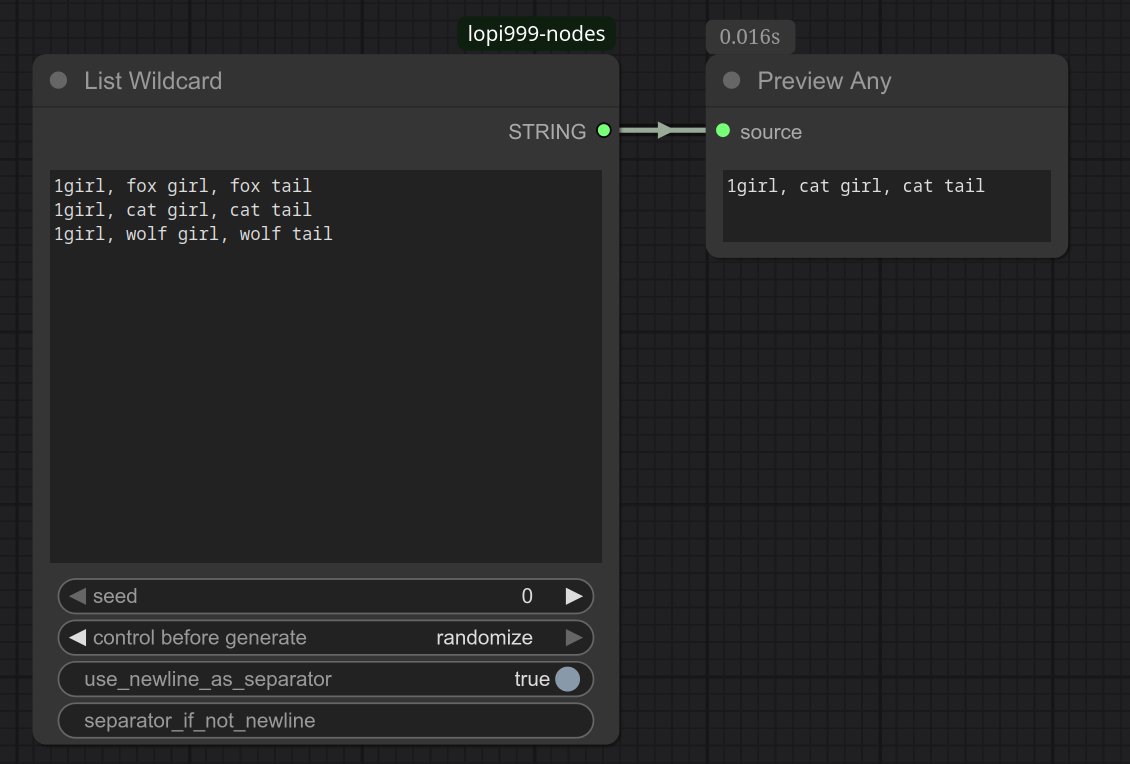Click the STRING output socket
The width and height of the screenshot is (1130, 764).
(x=604, y=130)
